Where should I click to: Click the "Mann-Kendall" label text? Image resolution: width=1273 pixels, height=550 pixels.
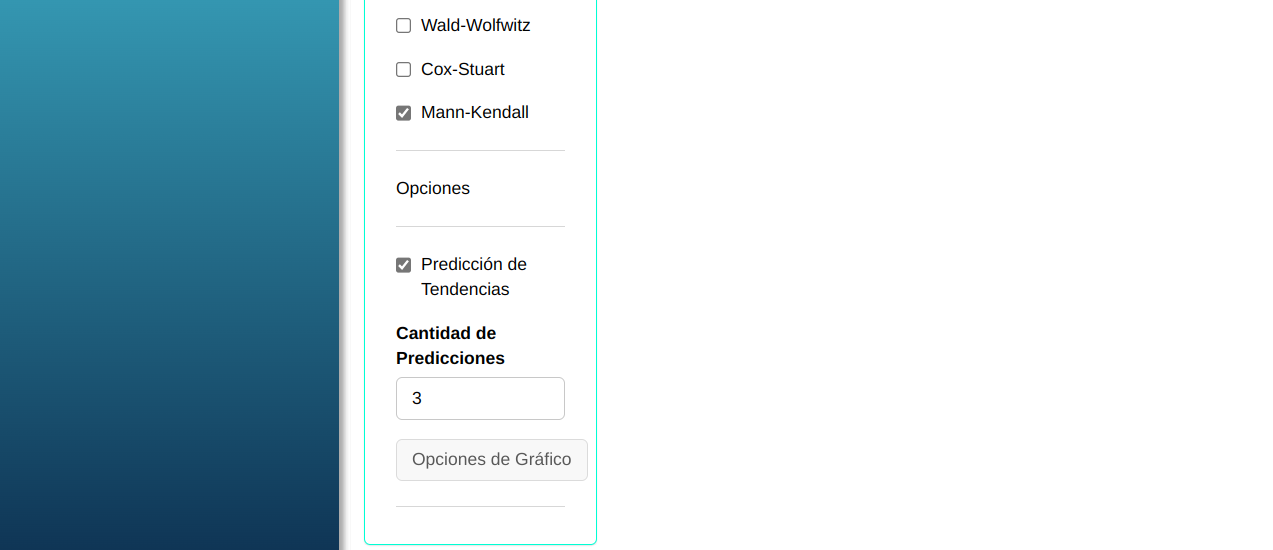[474, 113]
